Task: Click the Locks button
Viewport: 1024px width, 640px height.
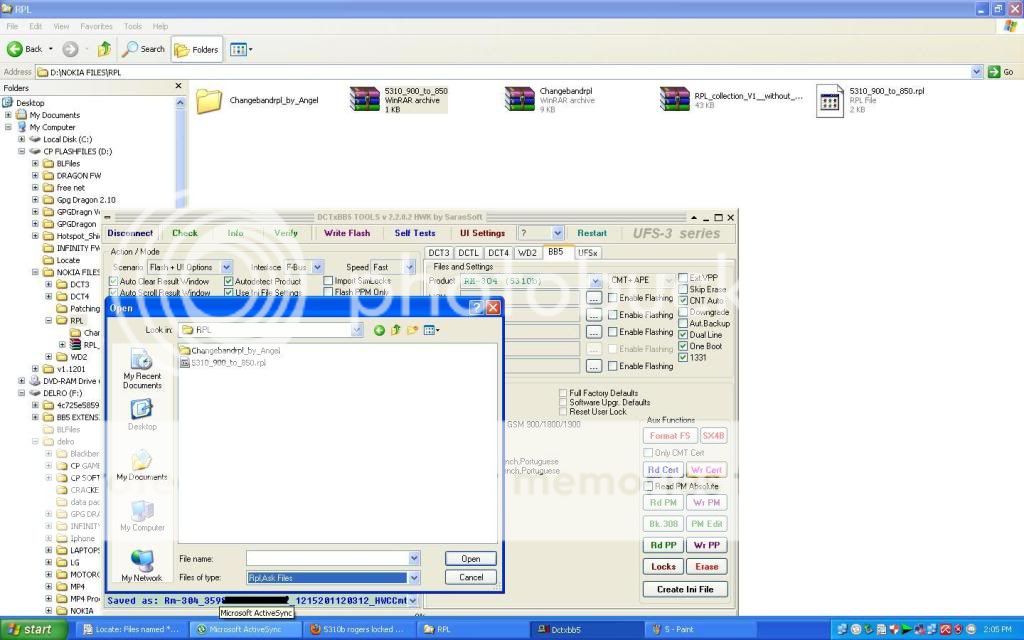Action: click(x=663, y=567)
